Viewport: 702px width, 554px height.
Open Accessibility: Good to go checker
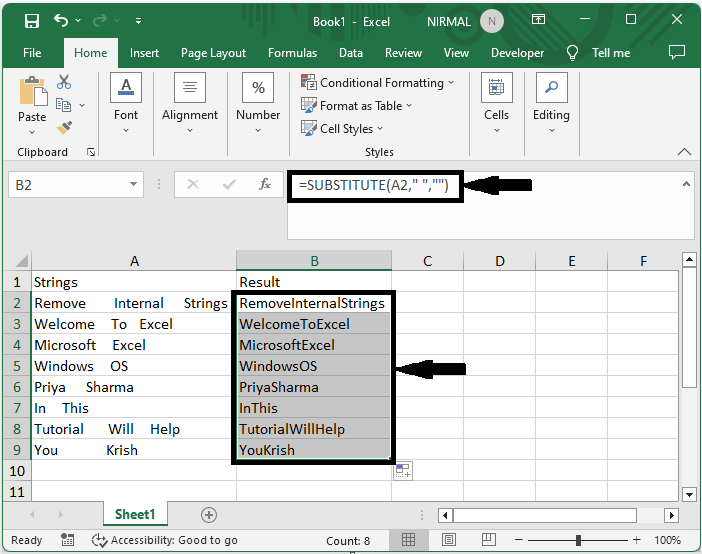click(165, 540)
